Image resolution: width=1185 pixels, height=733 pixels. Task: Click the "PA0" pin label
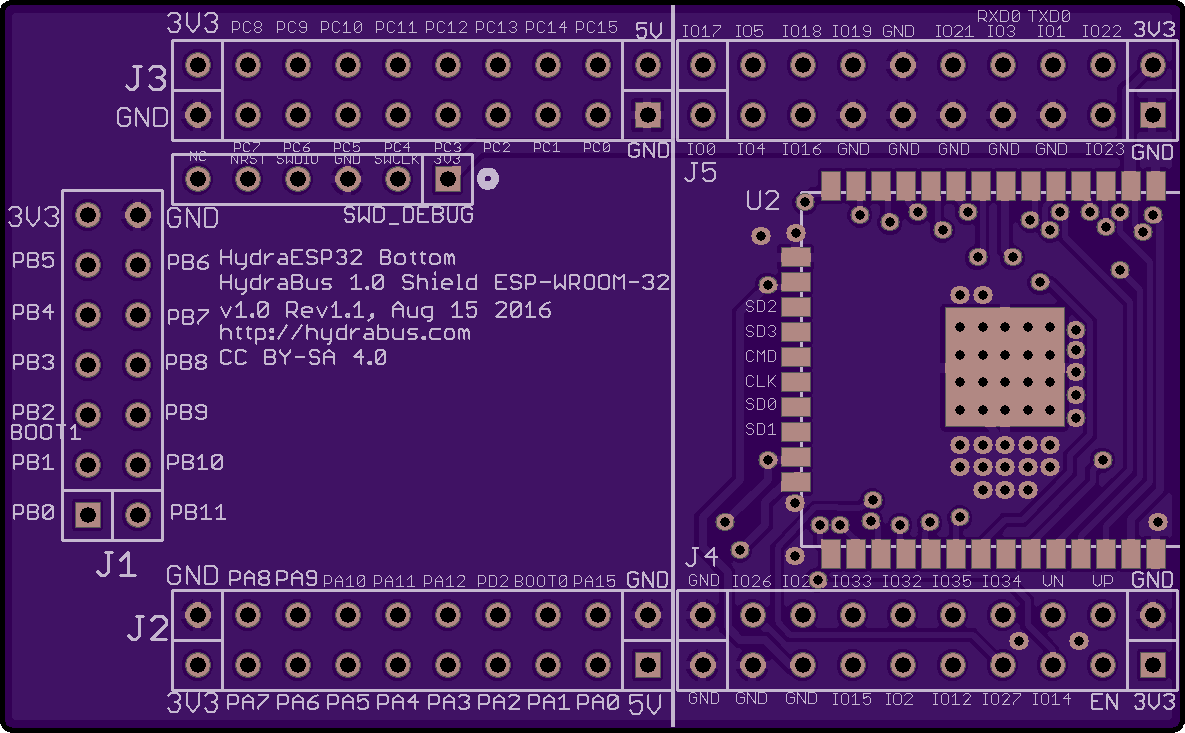point(598,703)
